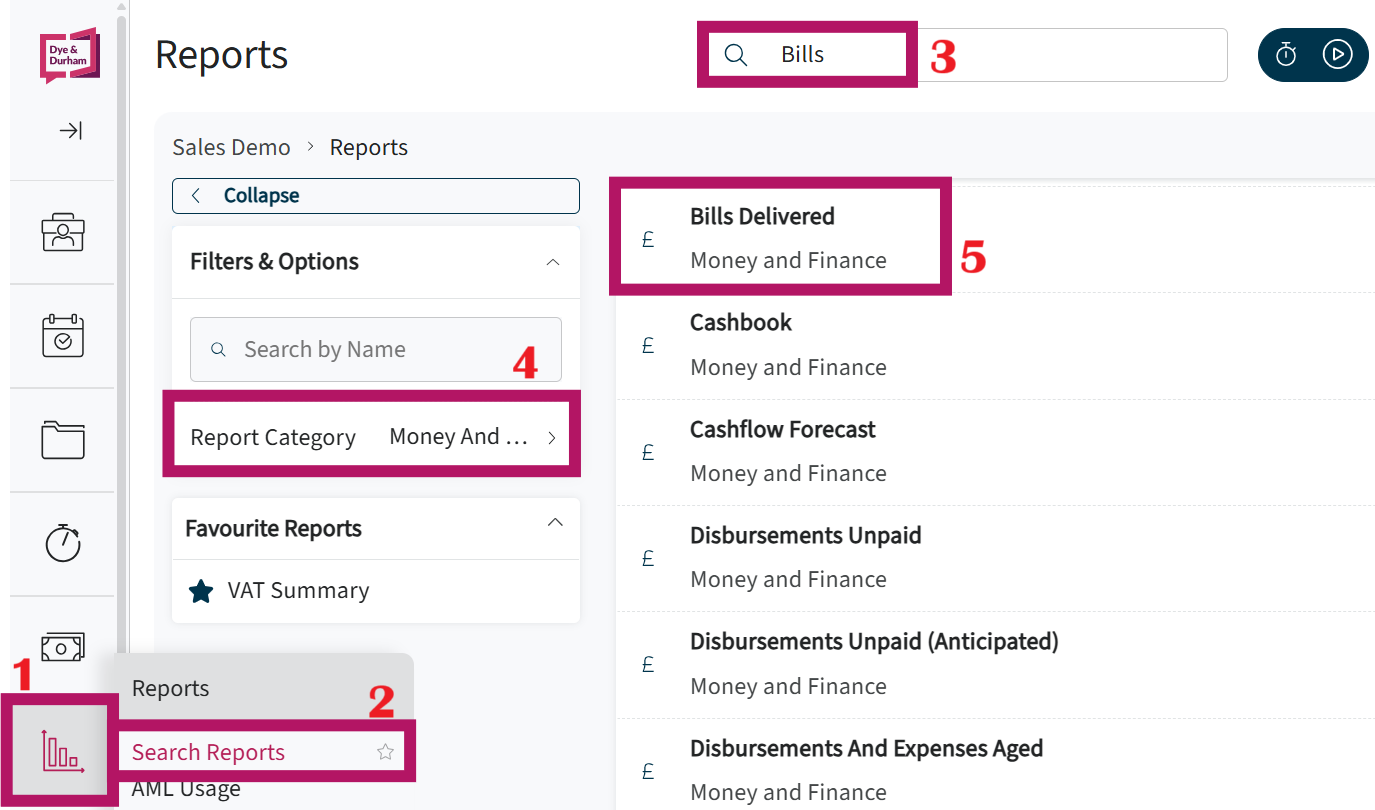Open the briefcase contacts sidebar icon
Screen dimensions: 1375x810
pyautogui.click(x=63, y=232)
